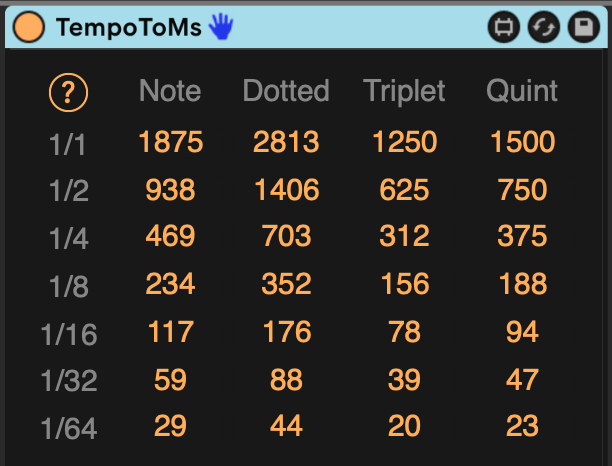Select the 94 quint sixteenth value
The height and width of the screenshot is (466, 612).
(x=522, y=331)
